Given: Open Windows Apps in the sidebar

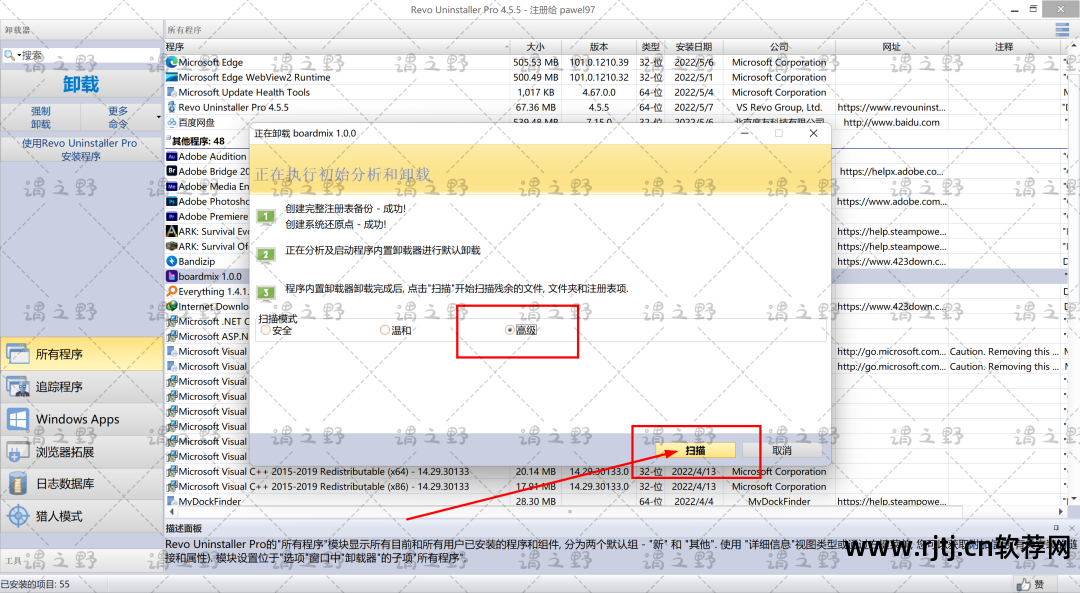Looking at the screenshot, I should [x=81, y=419].
